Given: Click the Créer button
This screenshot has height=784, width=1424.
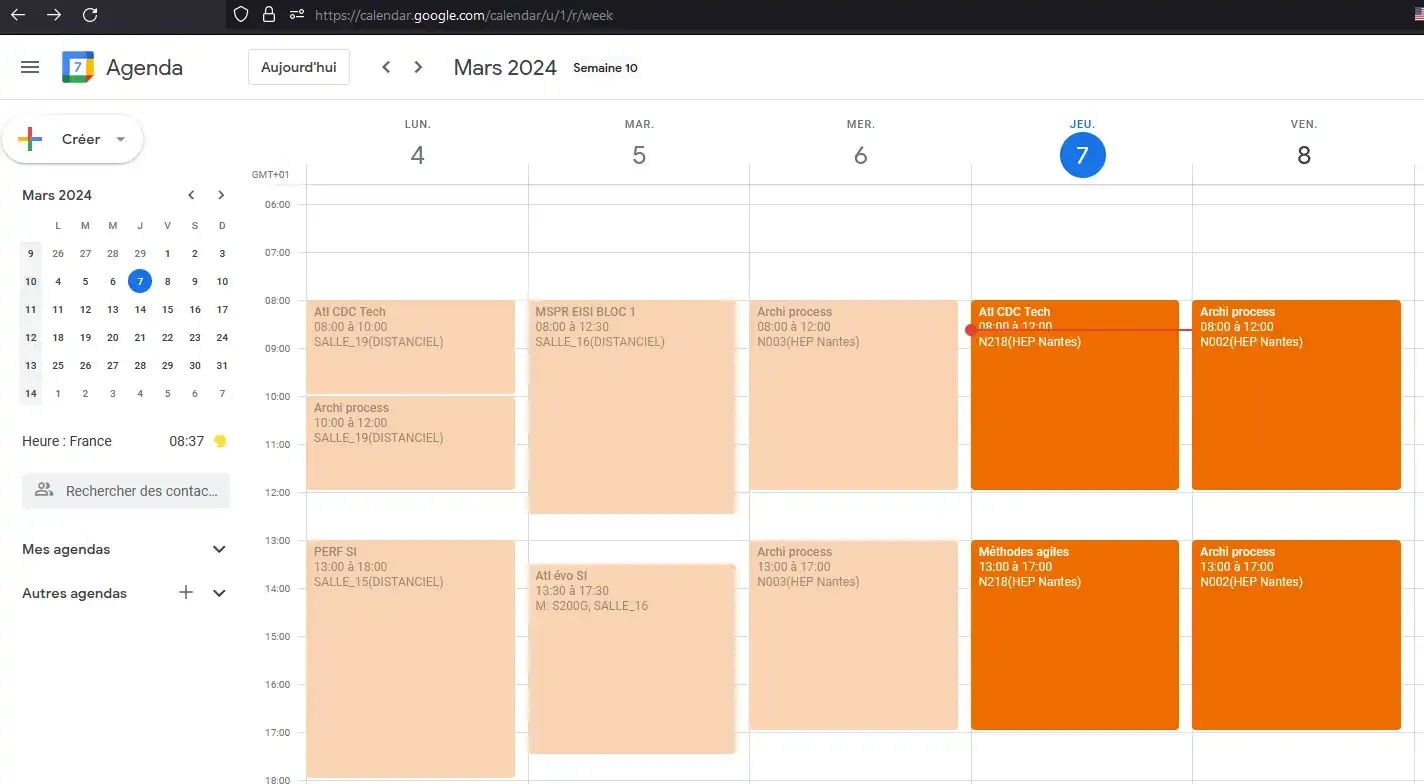Looking at the screenshot, I should (x=72, y=139).
